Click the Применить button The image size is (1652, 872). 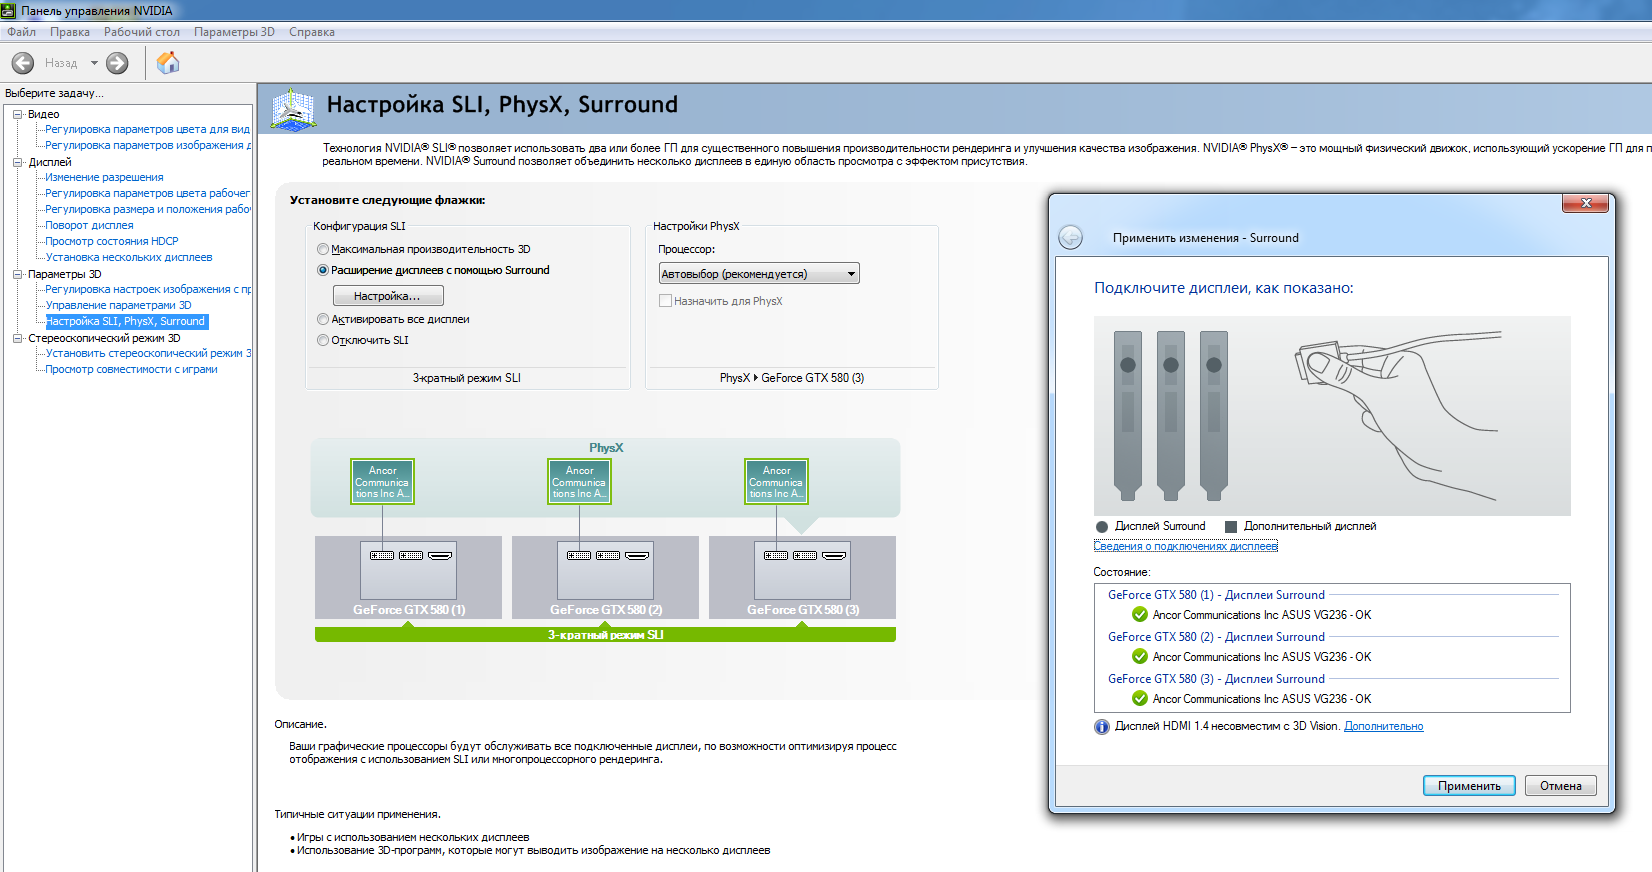pyautogui.click(x=1468, y=786)
